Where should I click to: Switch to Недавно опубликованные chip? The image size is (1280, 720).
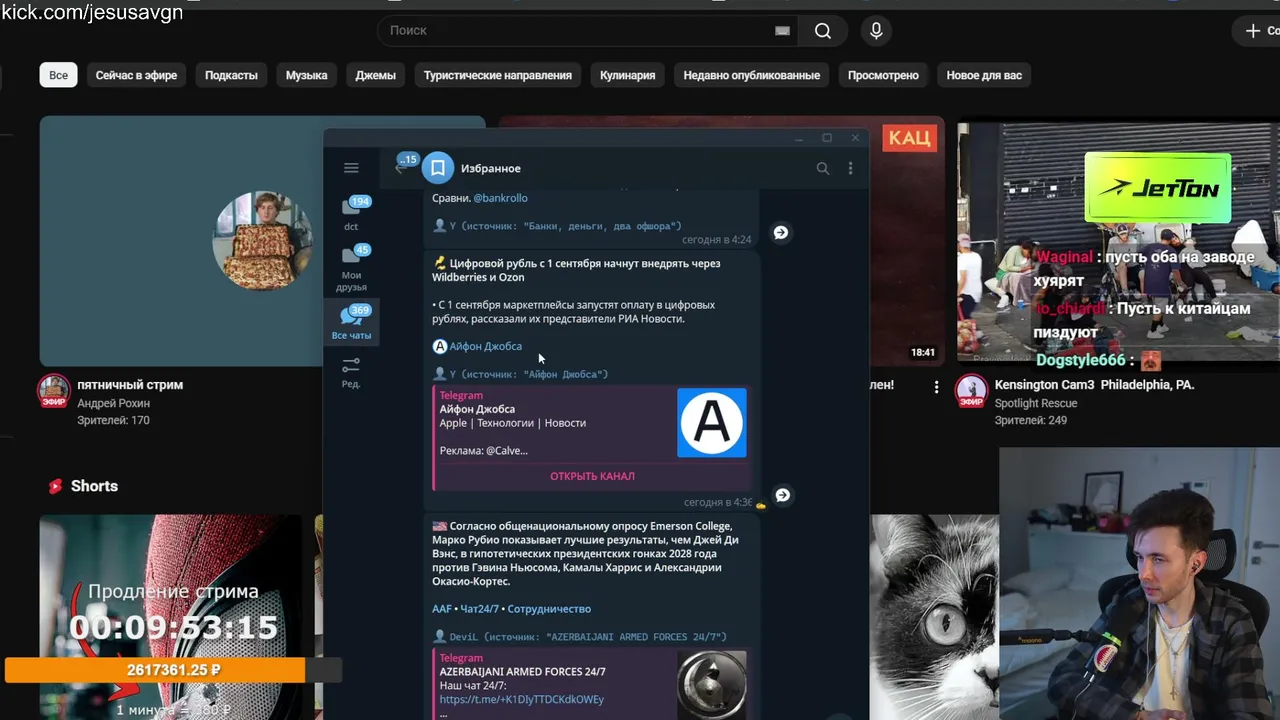752,75
